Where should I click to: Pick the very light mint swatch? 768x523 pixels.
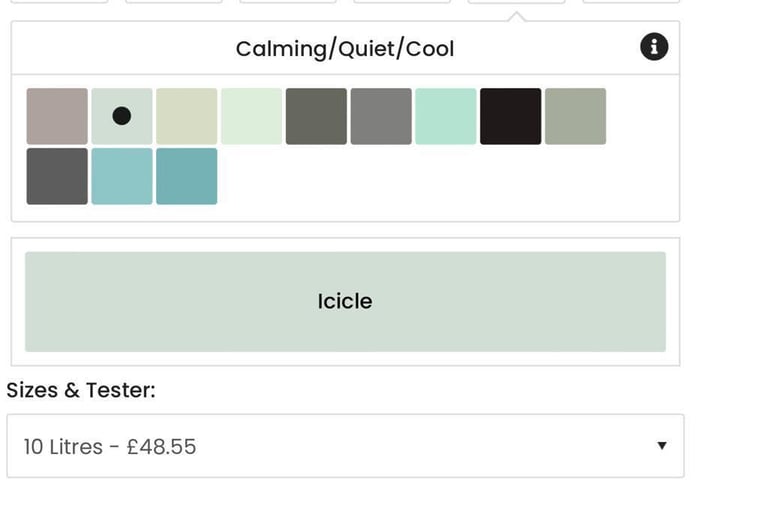(251, 117)
